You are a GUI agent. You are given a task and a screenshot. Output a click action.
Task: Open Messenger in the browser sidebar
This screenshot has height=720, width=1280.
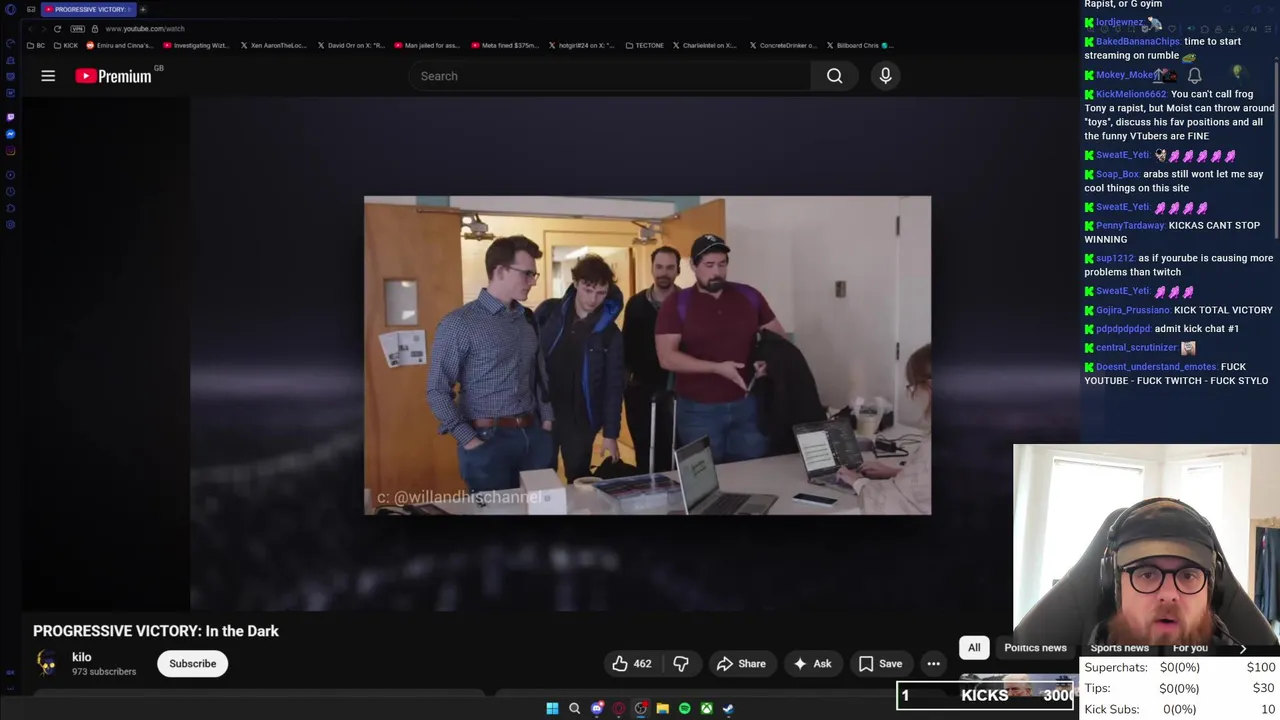click(x=10, y=134)
